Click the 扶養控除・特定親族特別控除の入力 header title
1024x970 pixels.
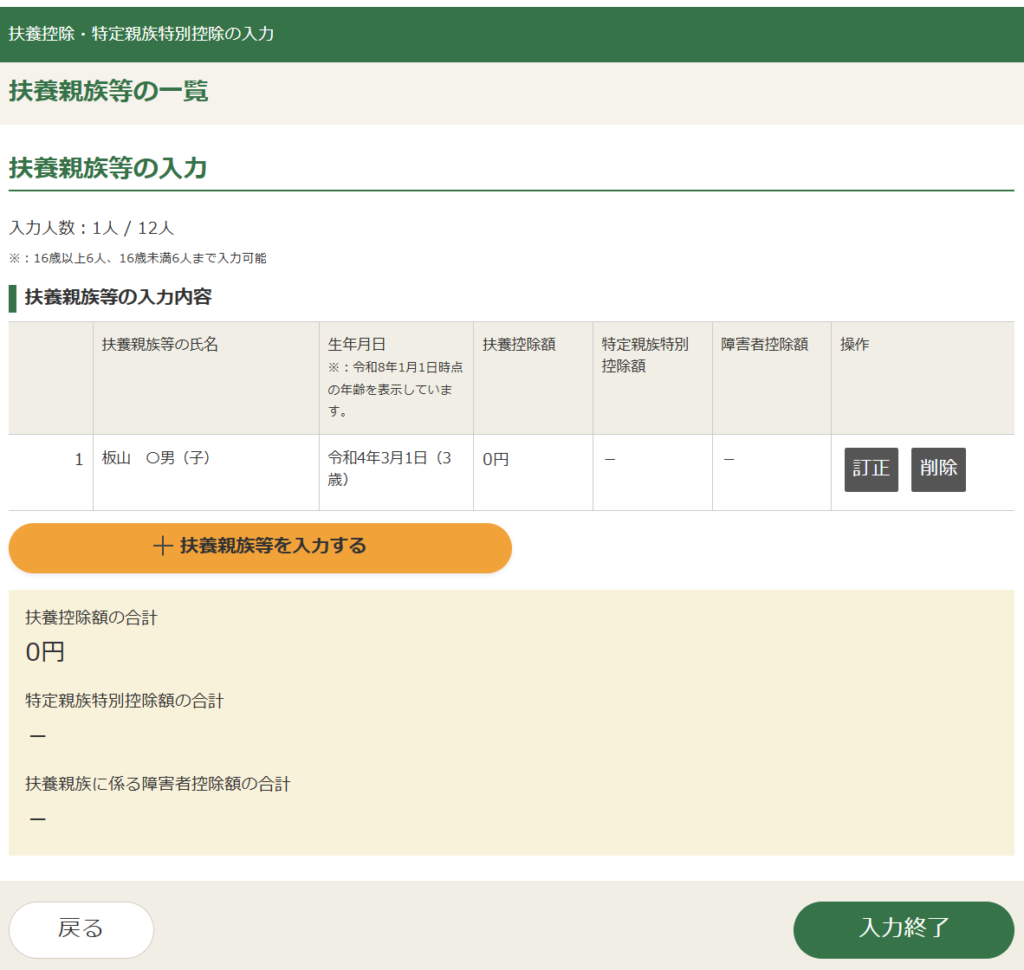click(x=141, y=34)
